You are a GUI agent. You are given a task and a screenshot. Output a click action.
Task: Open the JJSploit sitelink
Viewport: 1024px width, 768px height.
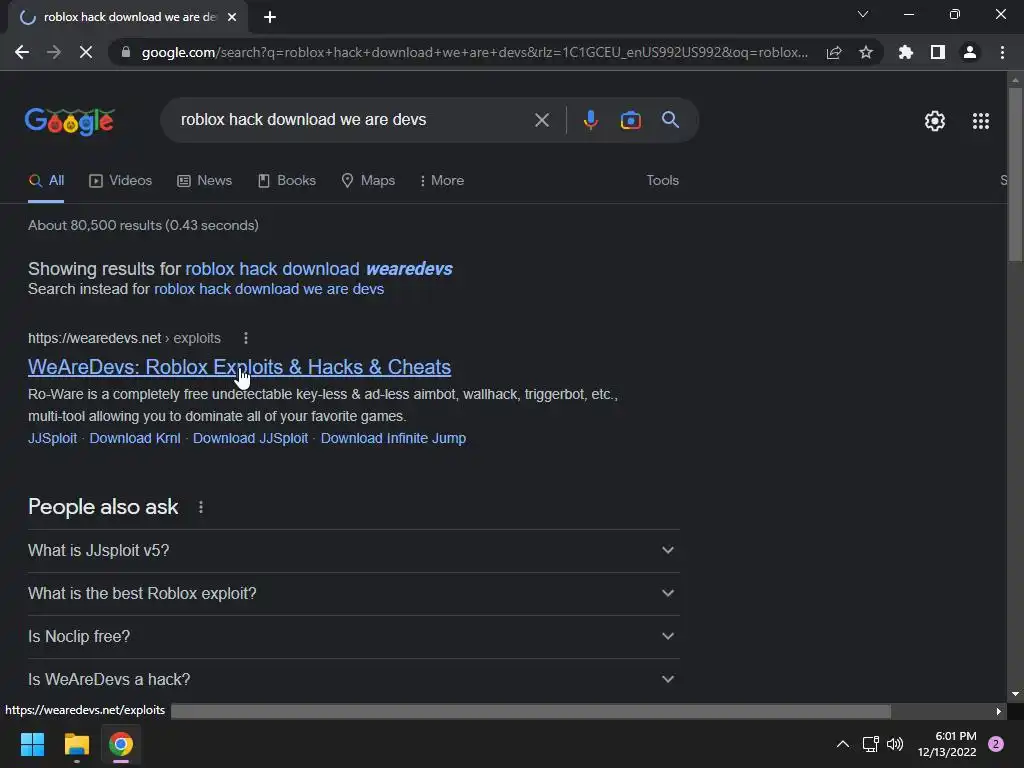[52, 438]
